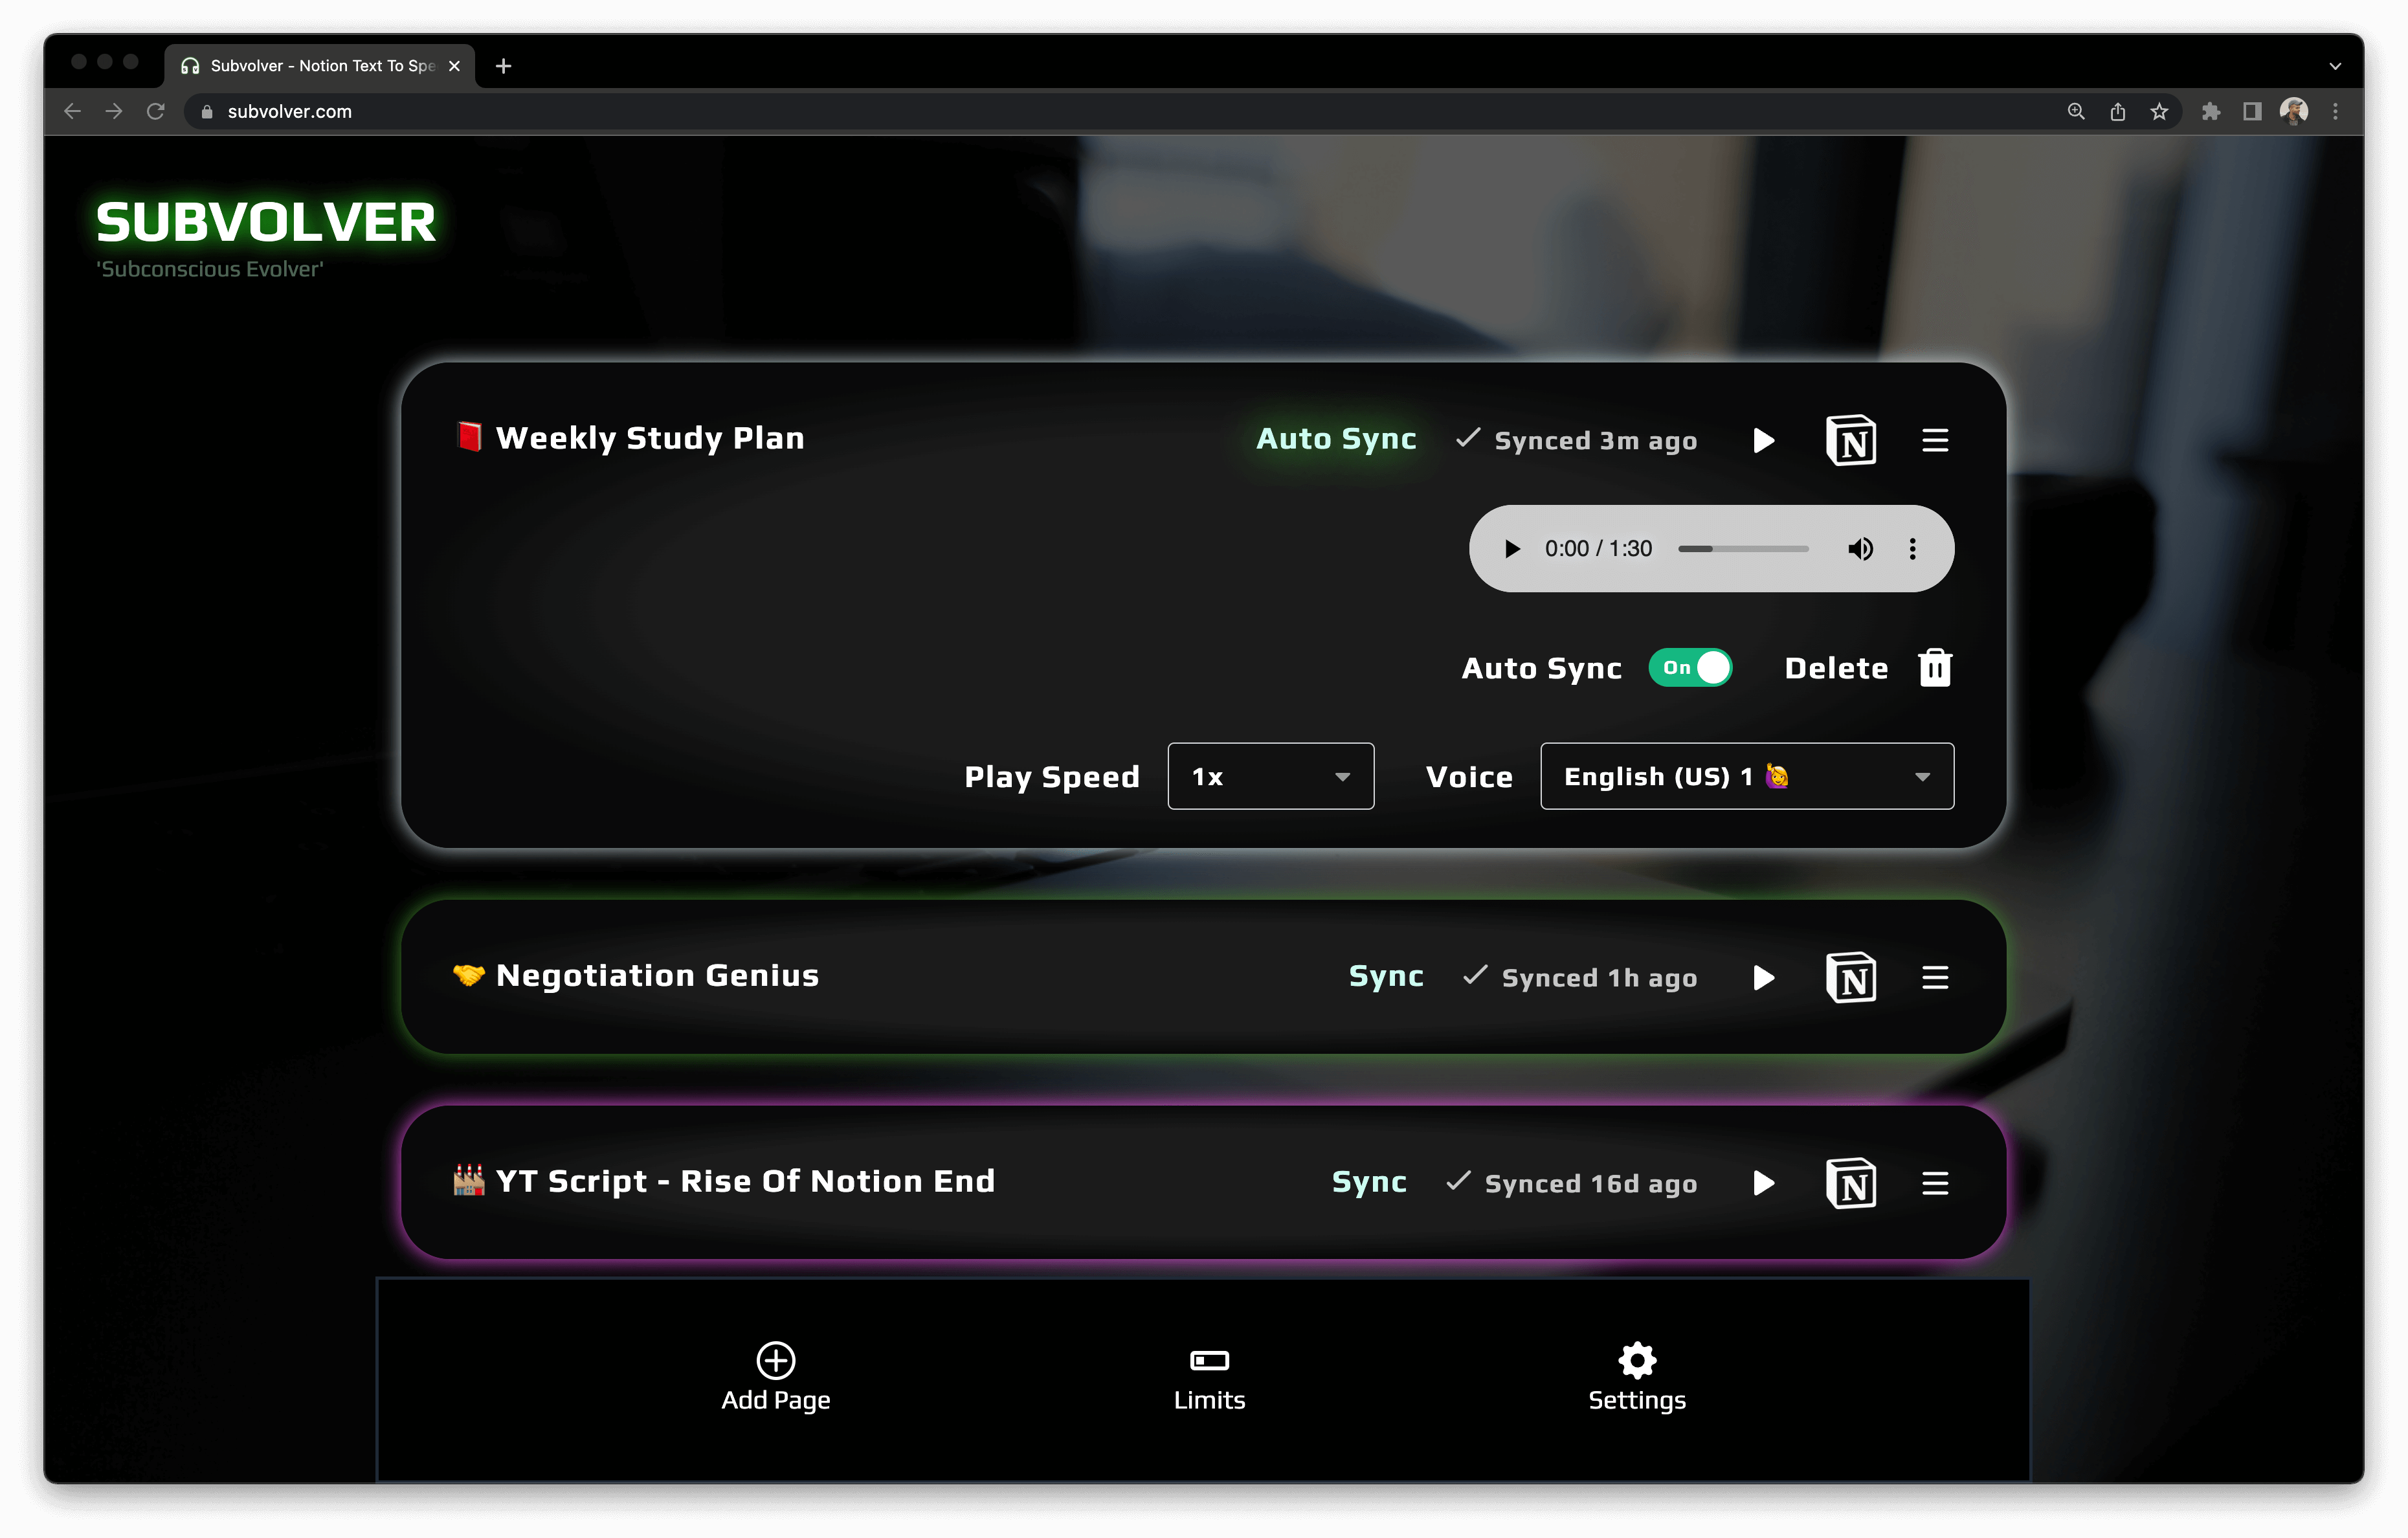Open the Limits icon
The image size is (2408, 1538).
1209,1360
